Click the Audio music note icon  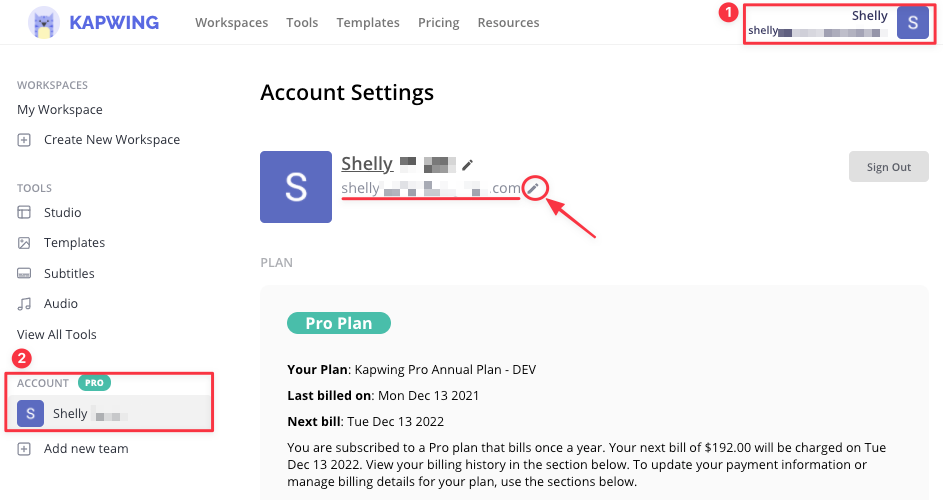25,303
